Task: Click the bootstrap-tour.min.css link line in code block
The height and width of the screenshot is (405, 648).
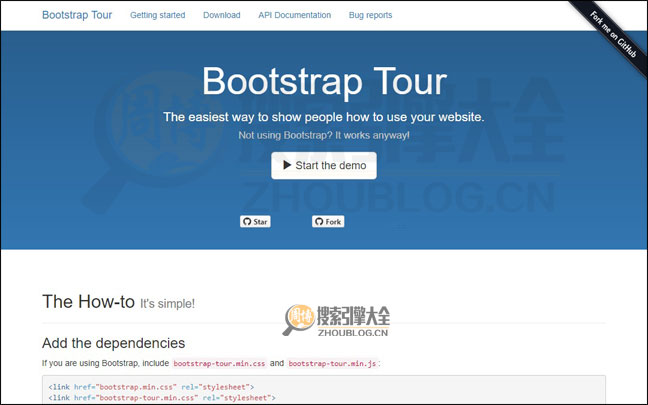Action: click(x=162, y=398)
